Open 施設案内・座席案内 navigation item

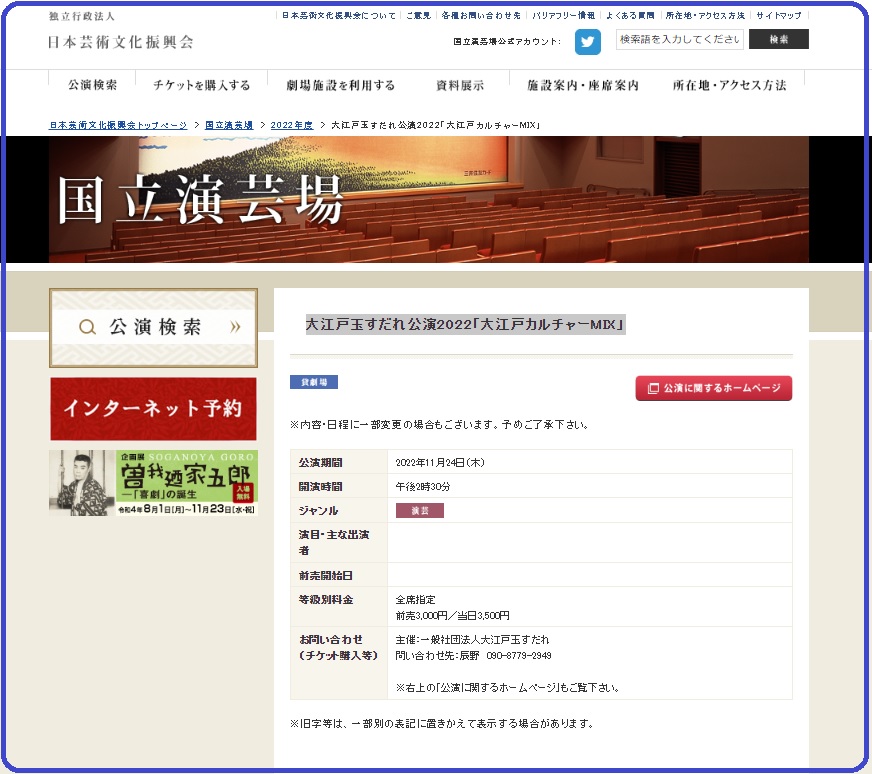point(583,85)
